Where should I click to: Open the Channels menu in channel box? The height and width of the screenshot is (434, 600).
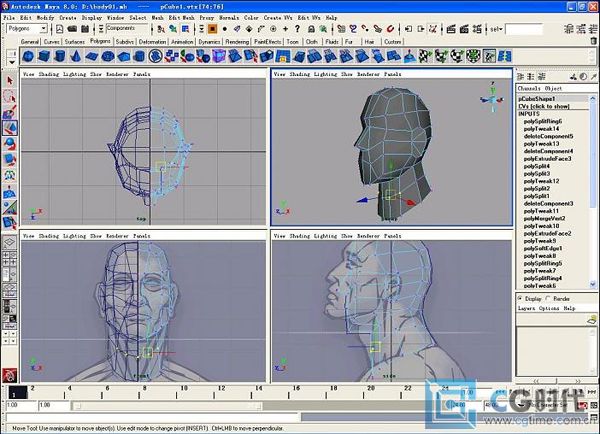(x=529, y=88)
